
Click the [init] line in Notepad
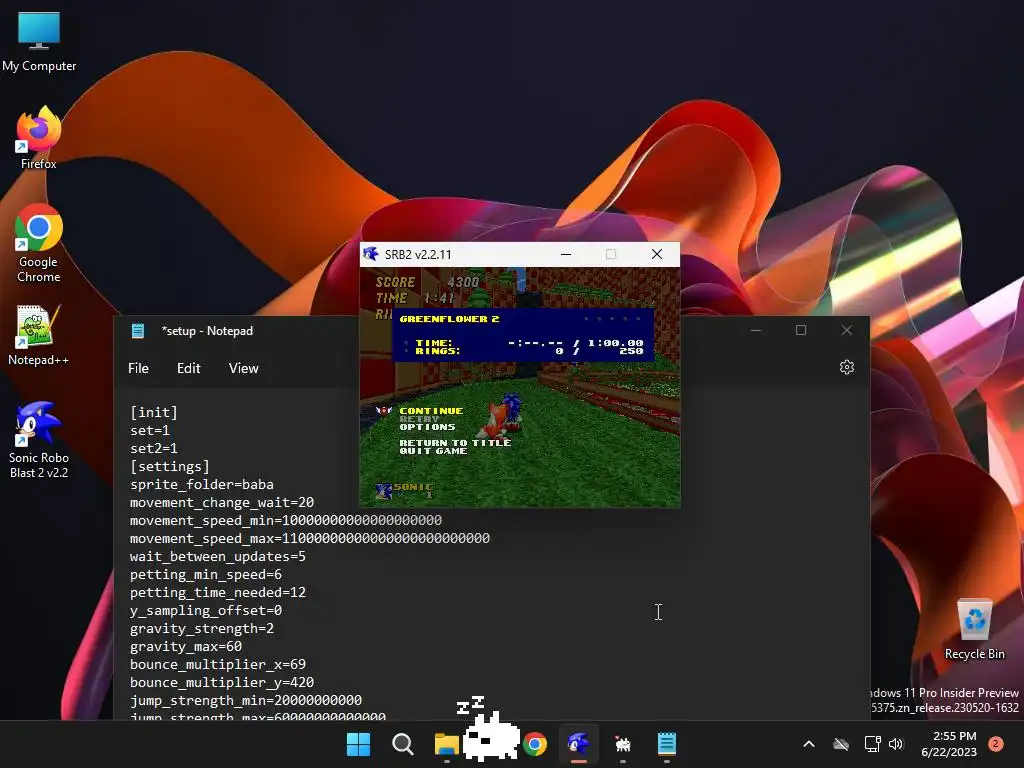pos(153,413)
